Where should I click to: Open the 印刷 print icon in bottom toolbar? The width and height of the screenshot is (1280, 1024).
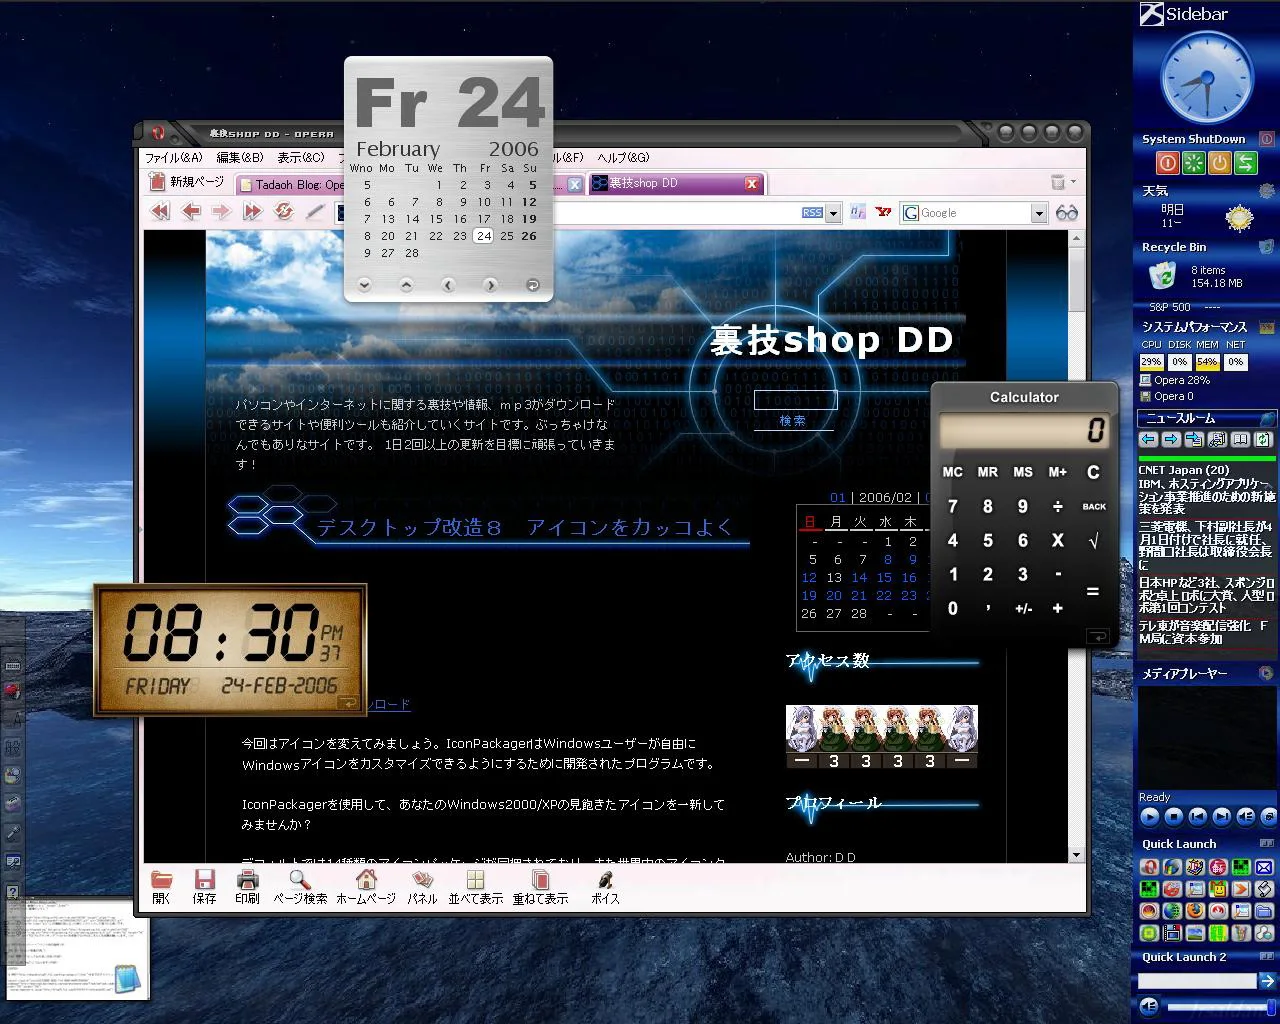pos(247,886)
